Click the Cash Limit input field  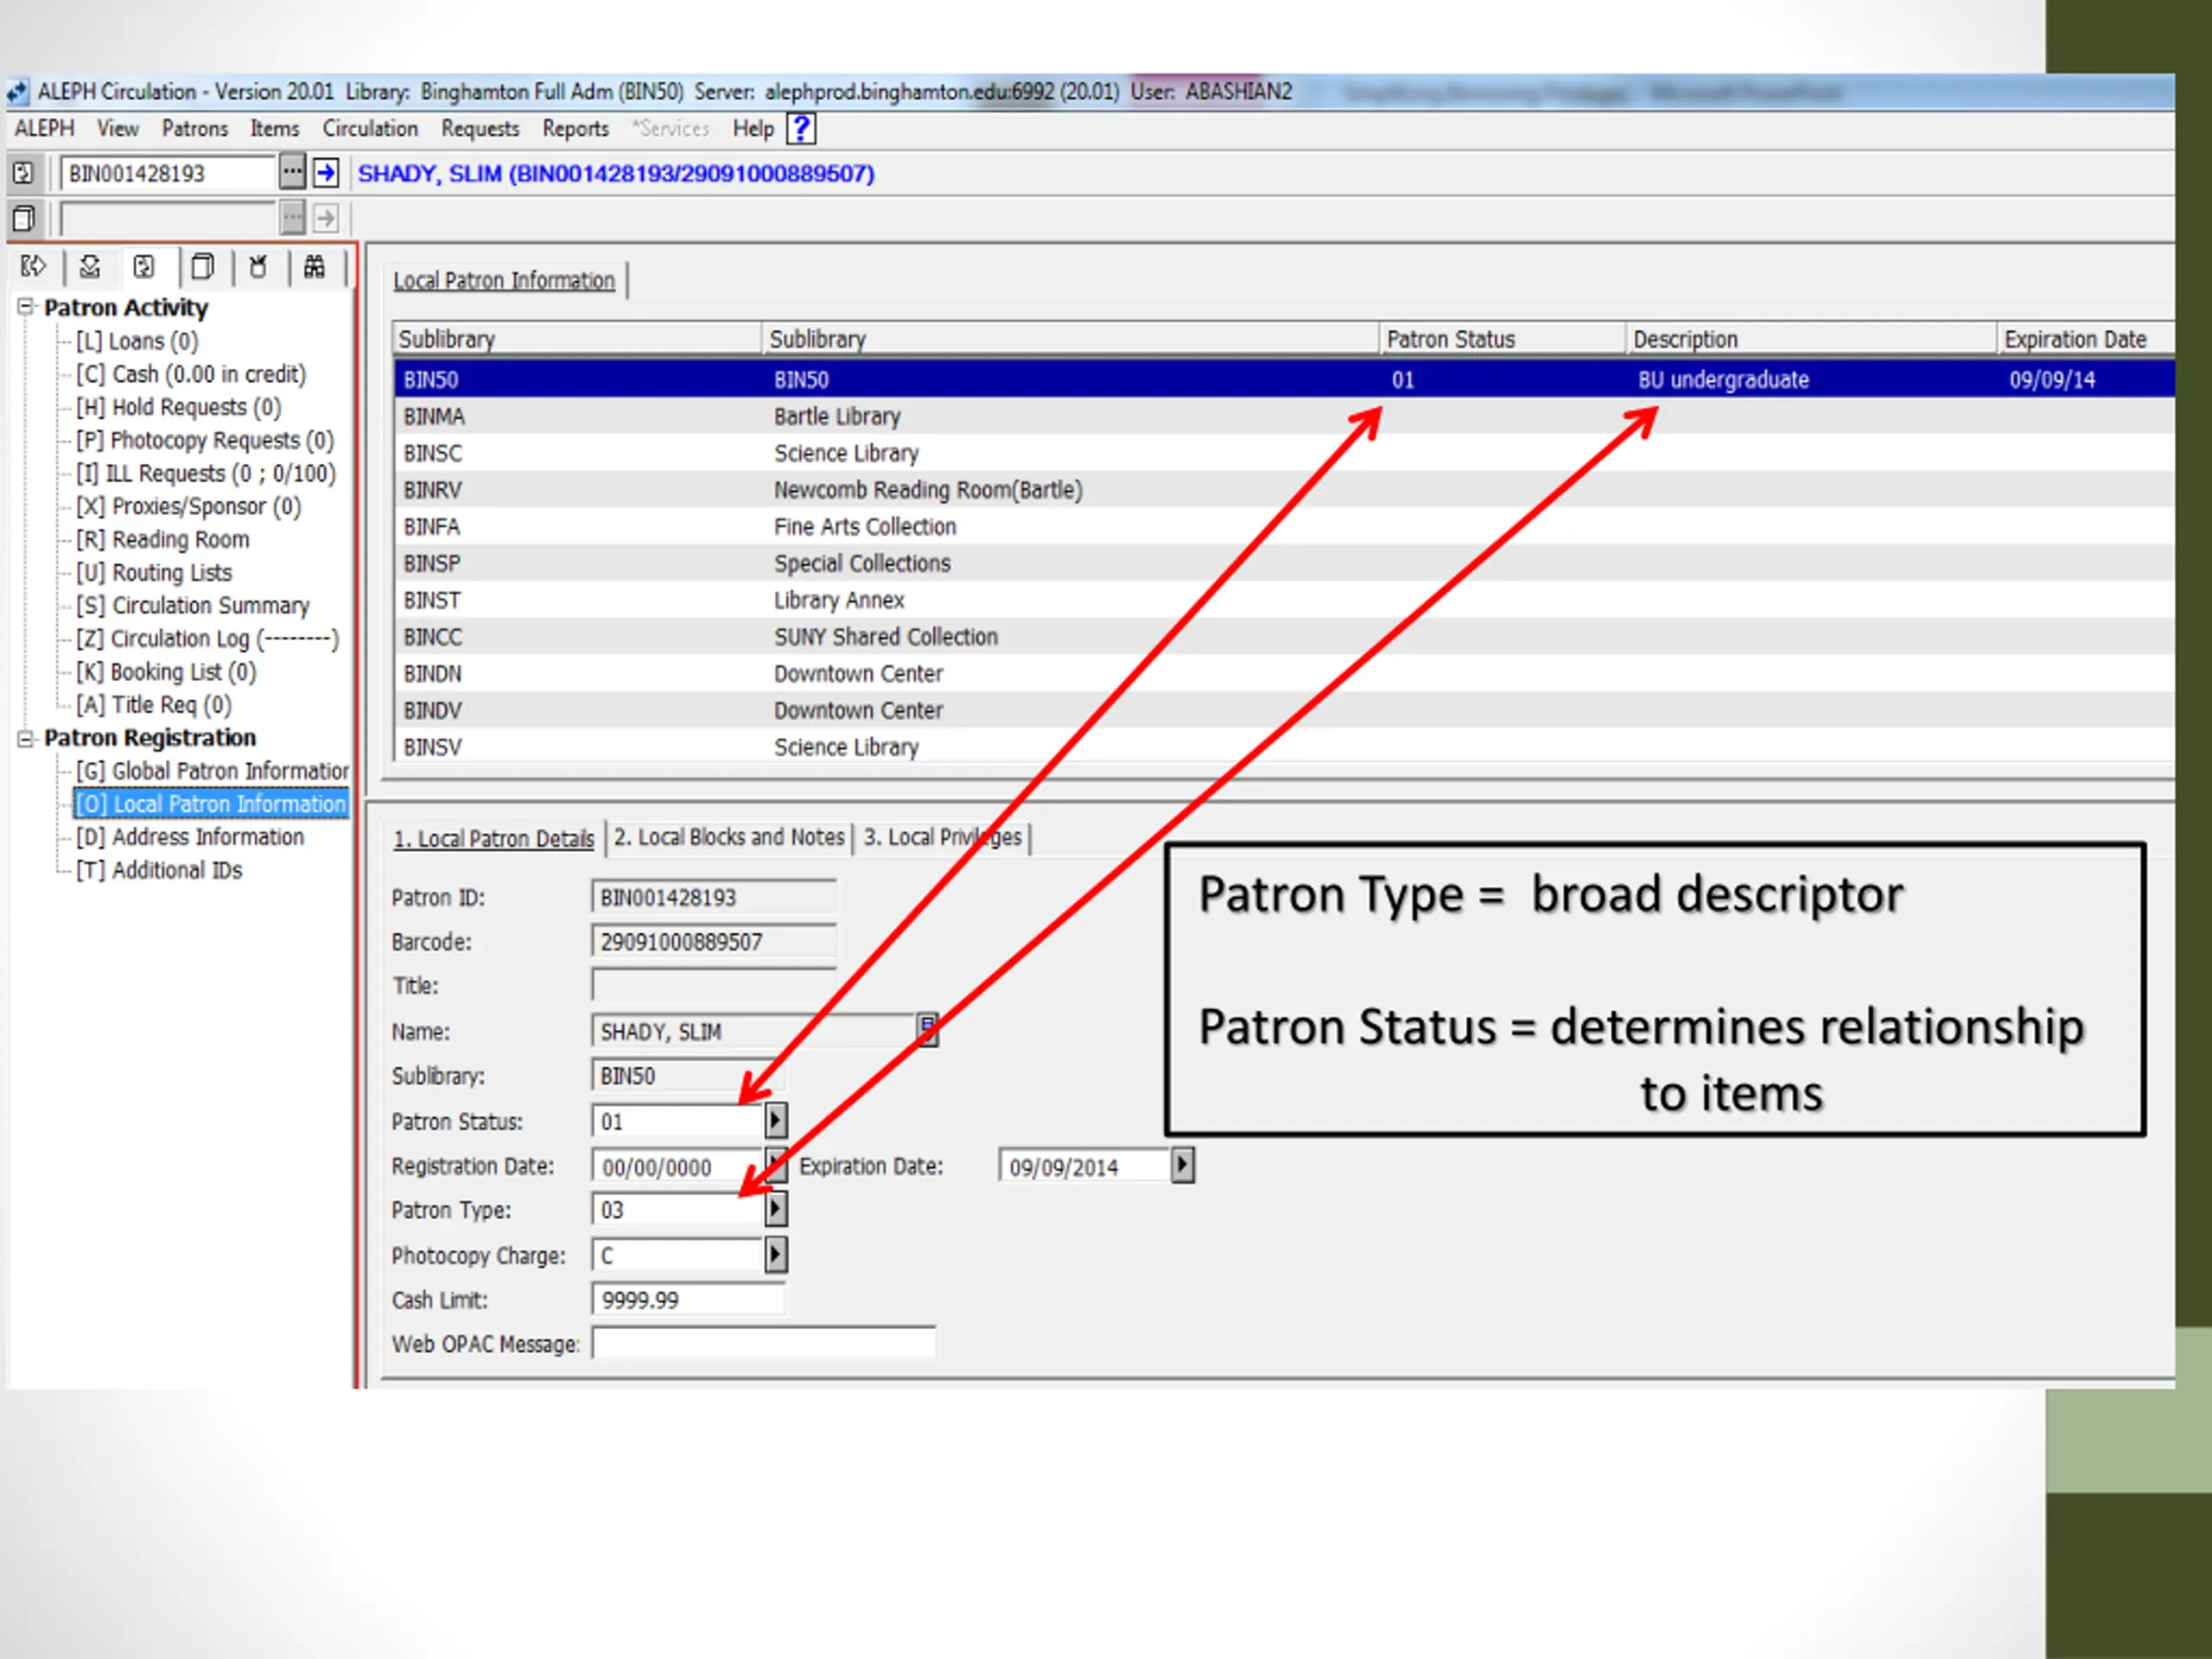689,1300
